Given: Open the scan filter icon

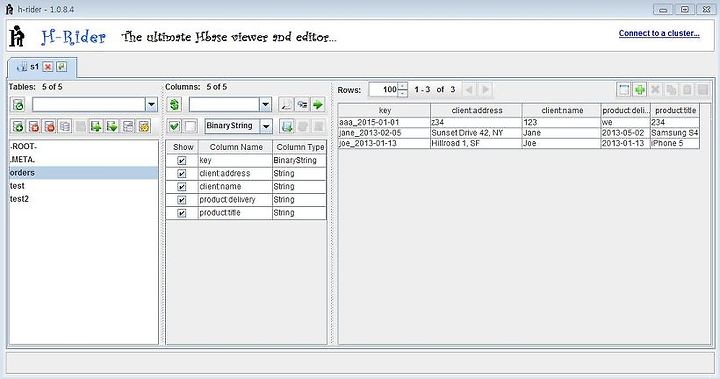Looking at the screenshot, I should 302,105.
